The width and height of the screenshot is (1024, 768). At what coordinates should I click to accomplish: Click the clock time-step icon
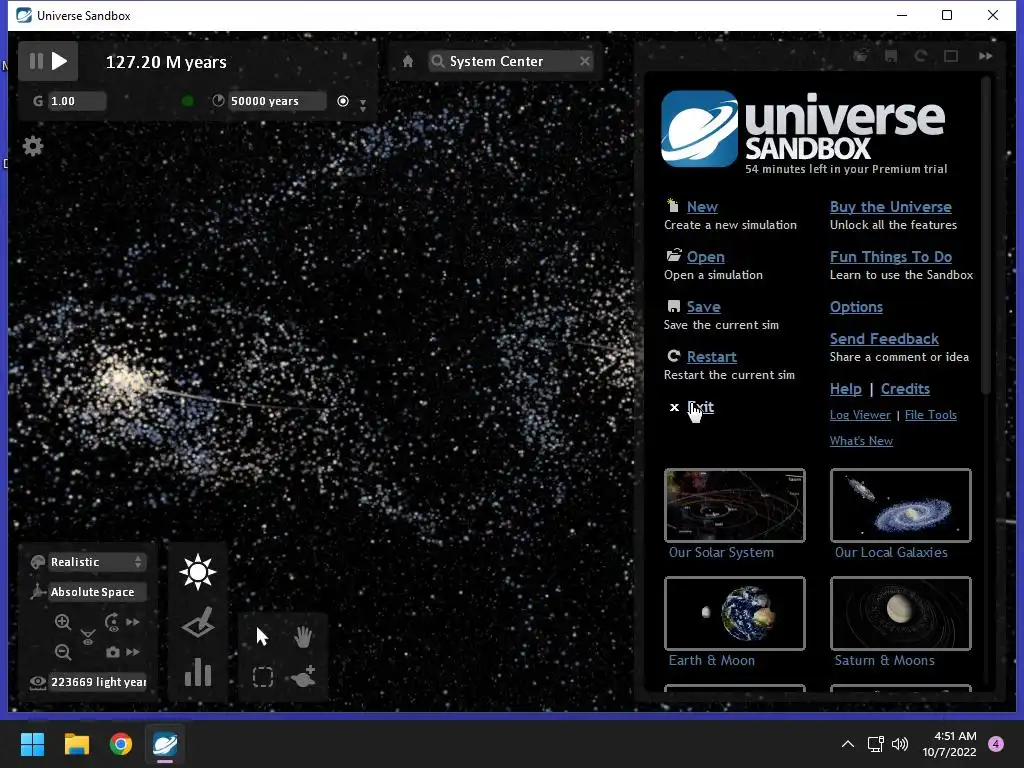(219, 101)
